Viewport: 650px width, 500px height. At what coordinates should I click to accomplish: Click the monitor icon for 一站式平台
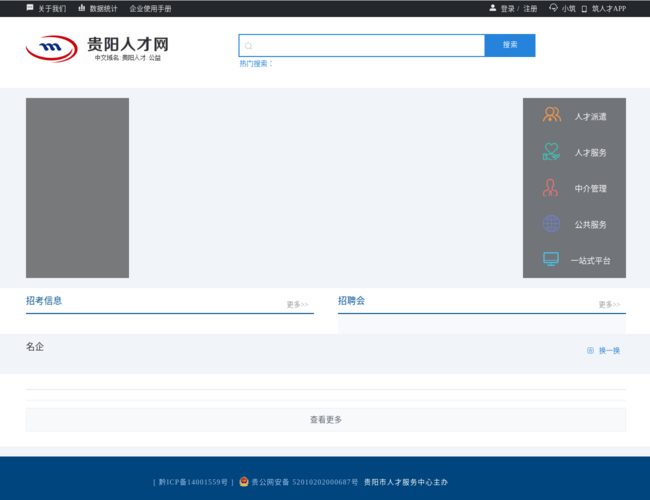coord(551,260)
